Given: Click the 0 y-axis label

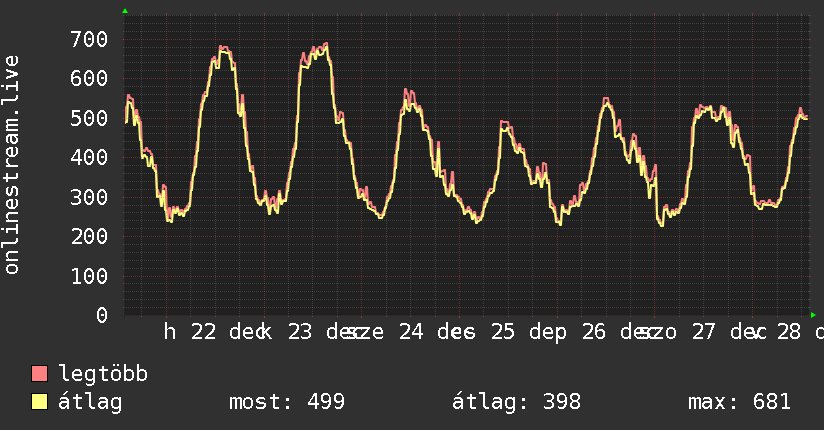Looking at the screenshot, I should coord(102,315).
